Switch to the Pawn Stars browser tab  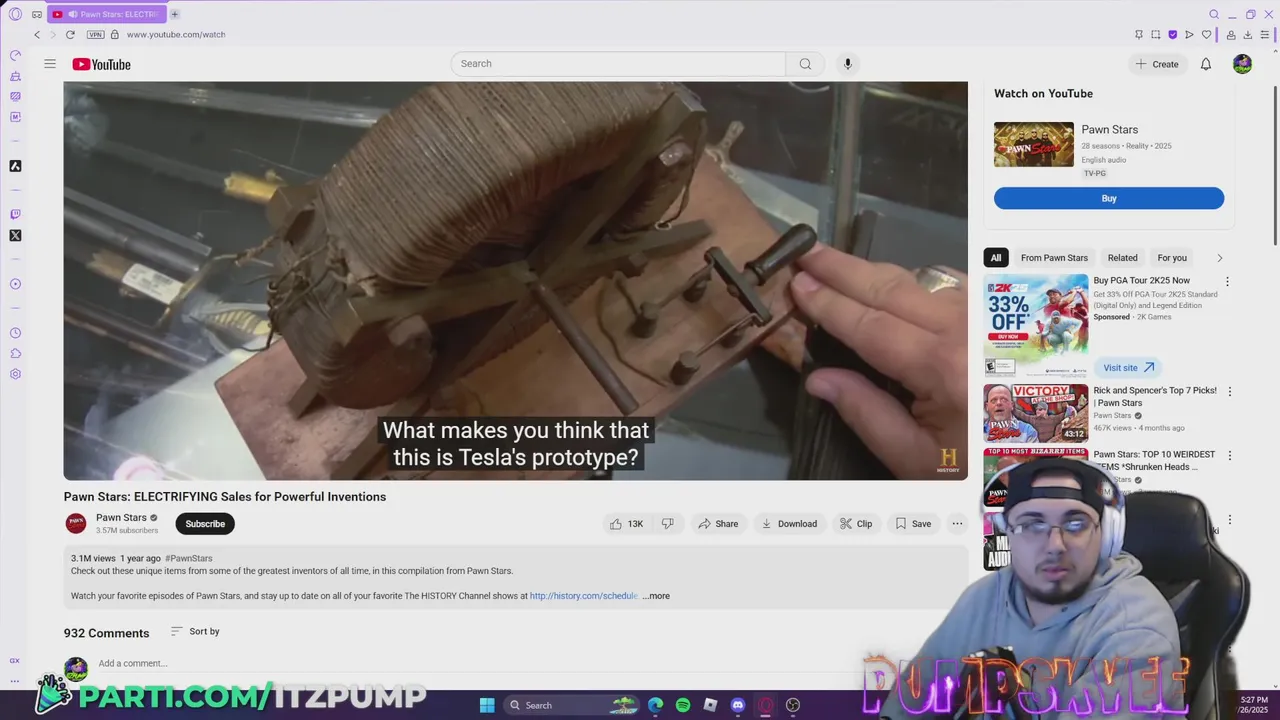[x=107, y=14]
